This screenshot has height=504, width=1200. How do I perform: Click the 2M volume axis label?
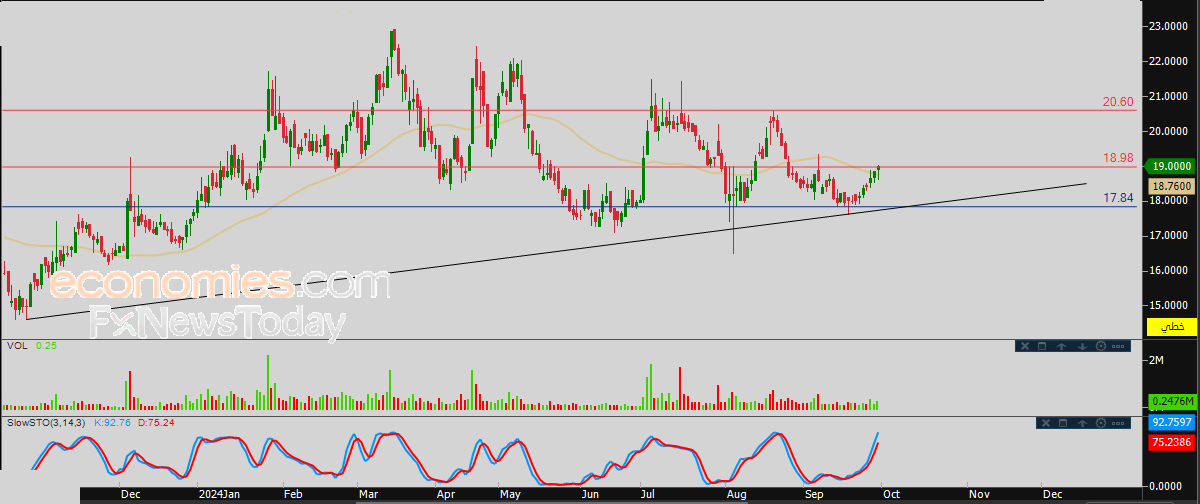[1158, 360]
